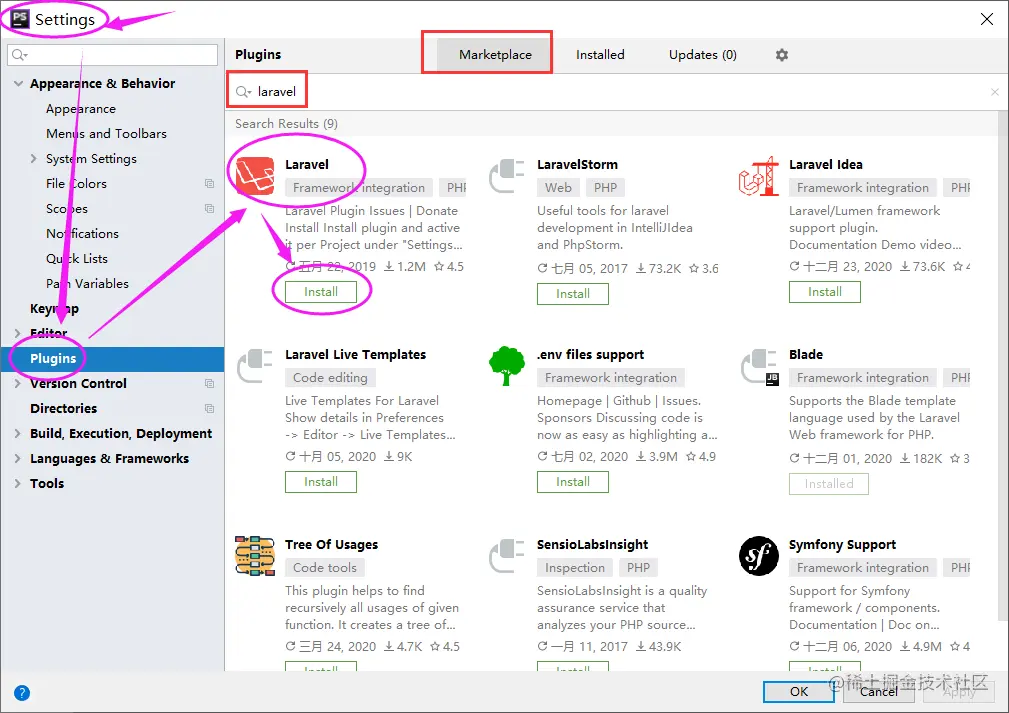Click the LaravelStorm plugin plug icon
Image resolution: width=1009 pixels, height=713 pixels.
coord(507,176)
